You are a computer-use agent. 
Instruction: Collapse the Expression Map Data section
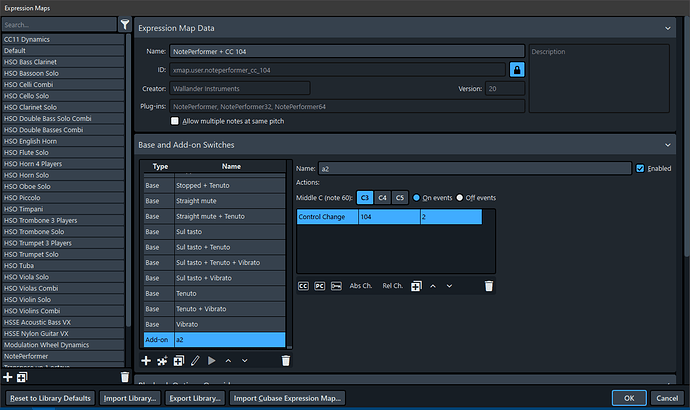[668, 28]
